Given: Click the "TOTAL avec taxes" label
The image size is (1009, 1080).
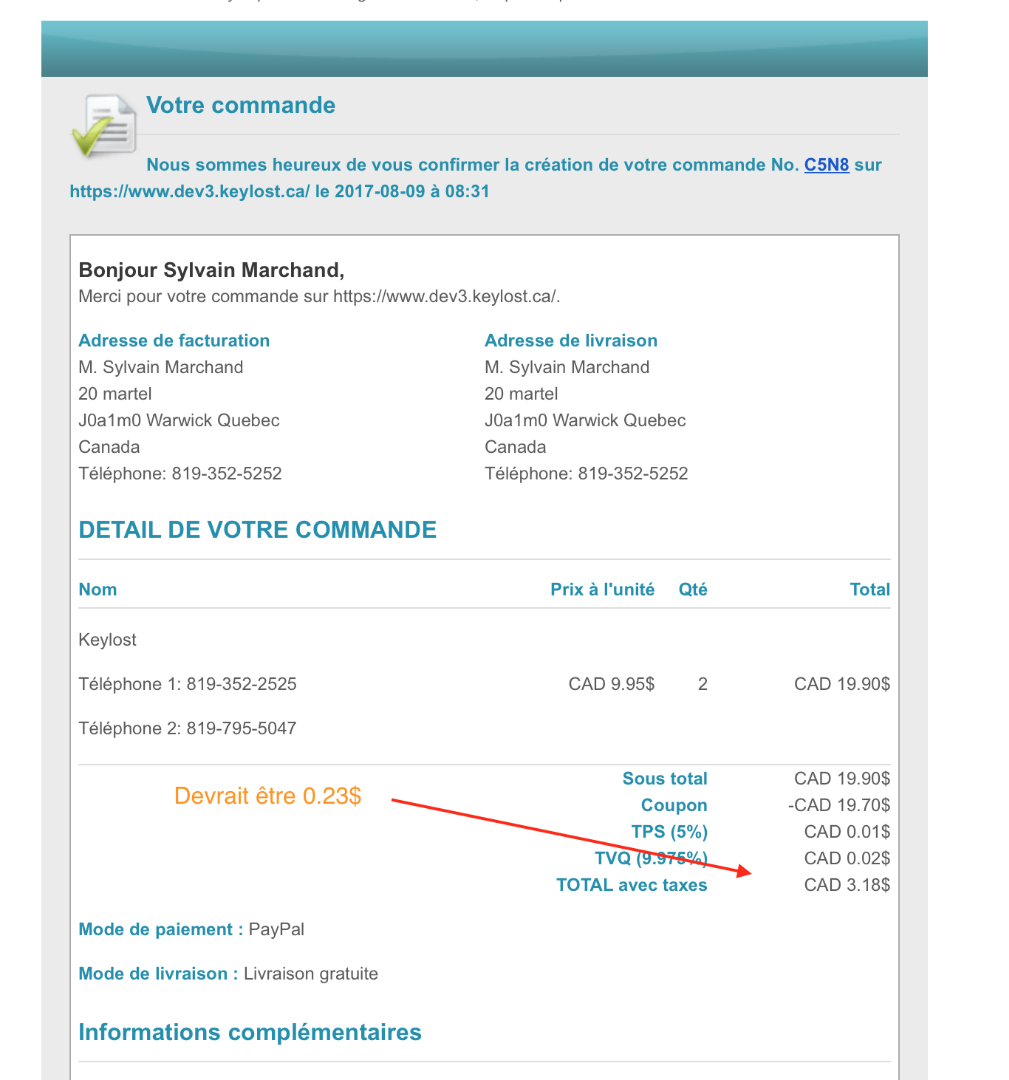Looking at the screenshot, I should 631,885.
